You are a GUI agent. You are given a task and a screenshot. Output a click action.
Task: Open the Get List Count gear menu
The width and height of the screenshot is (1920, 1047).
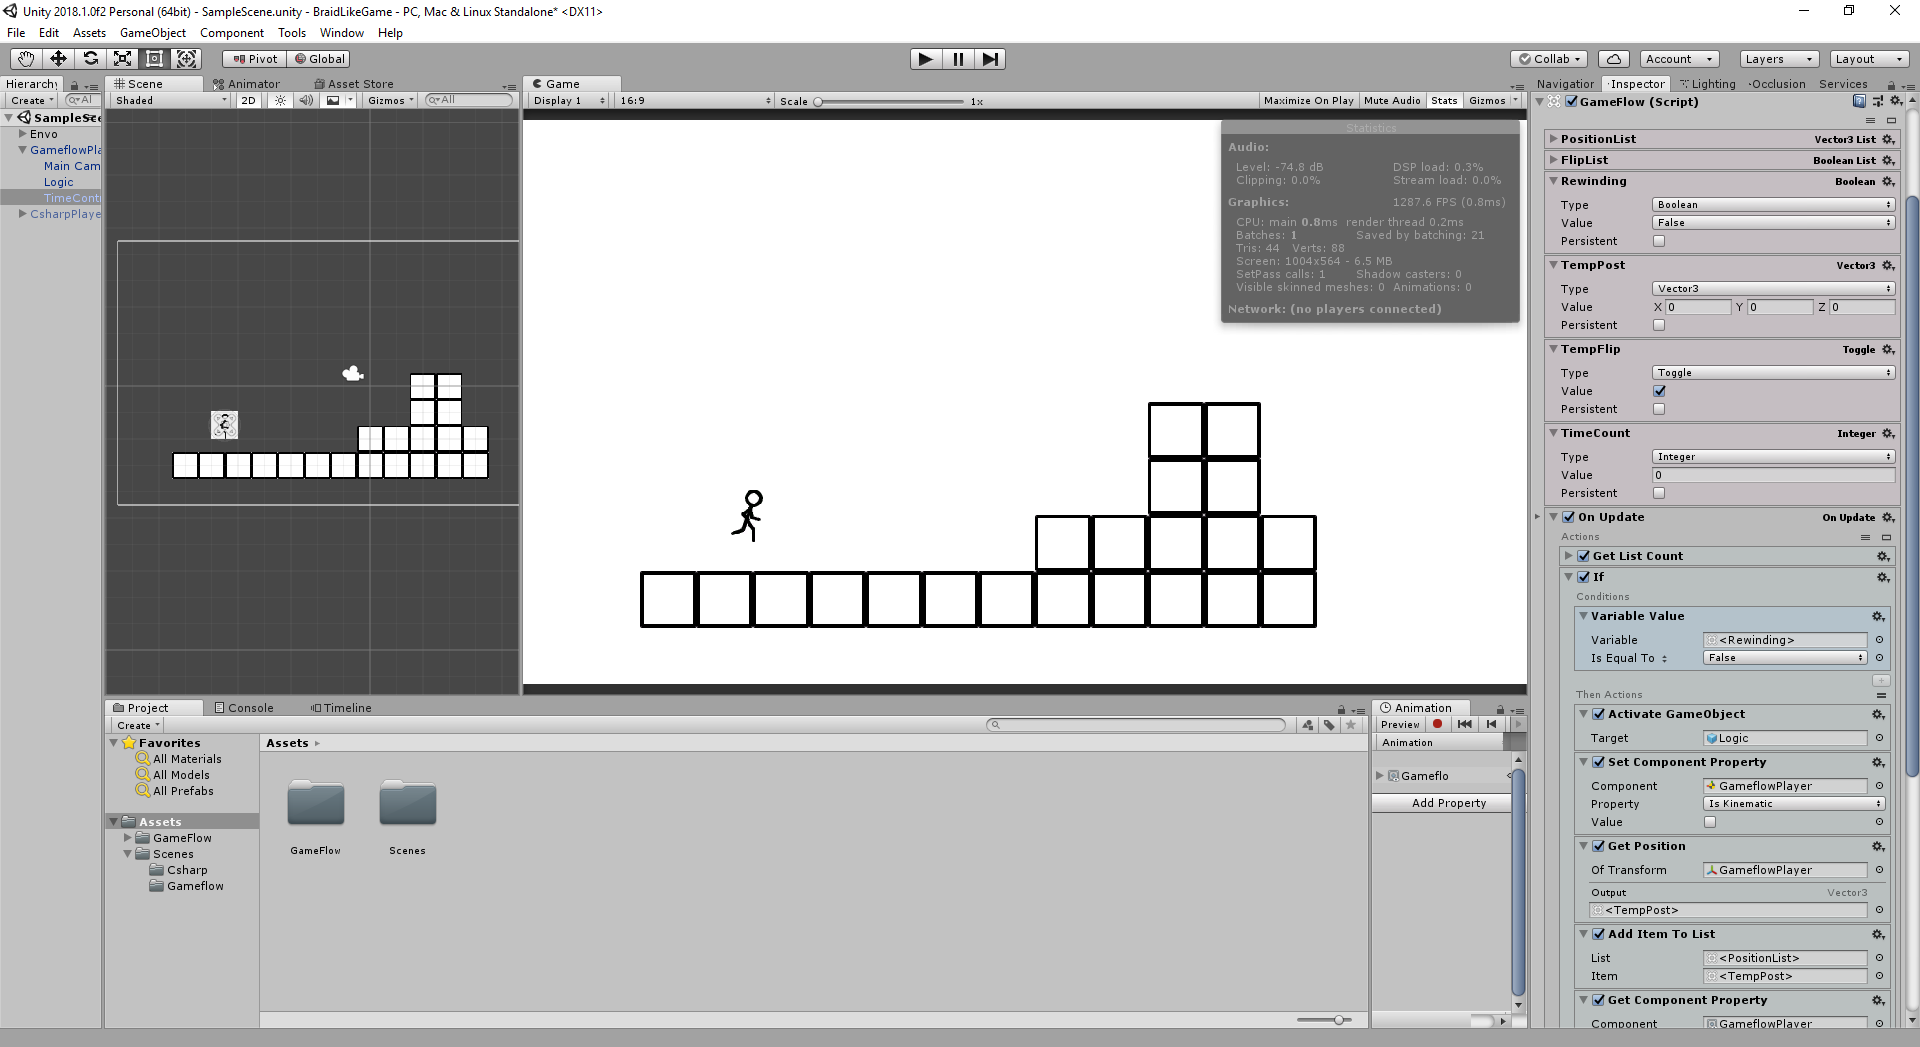pyautogui.click(x=1883, y=556)
